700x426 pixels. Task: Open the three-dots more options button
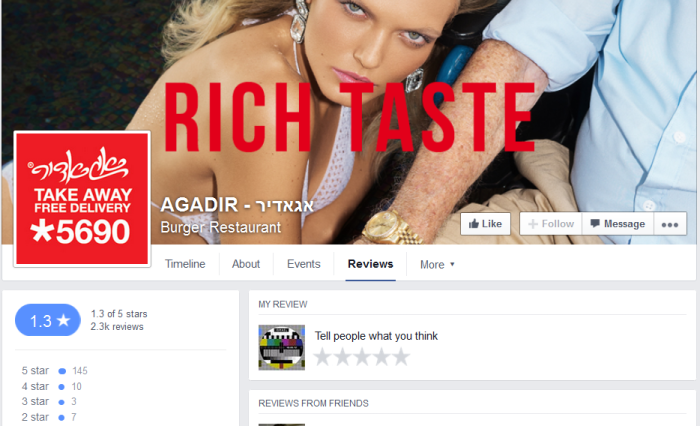click(x=670, y=224)
